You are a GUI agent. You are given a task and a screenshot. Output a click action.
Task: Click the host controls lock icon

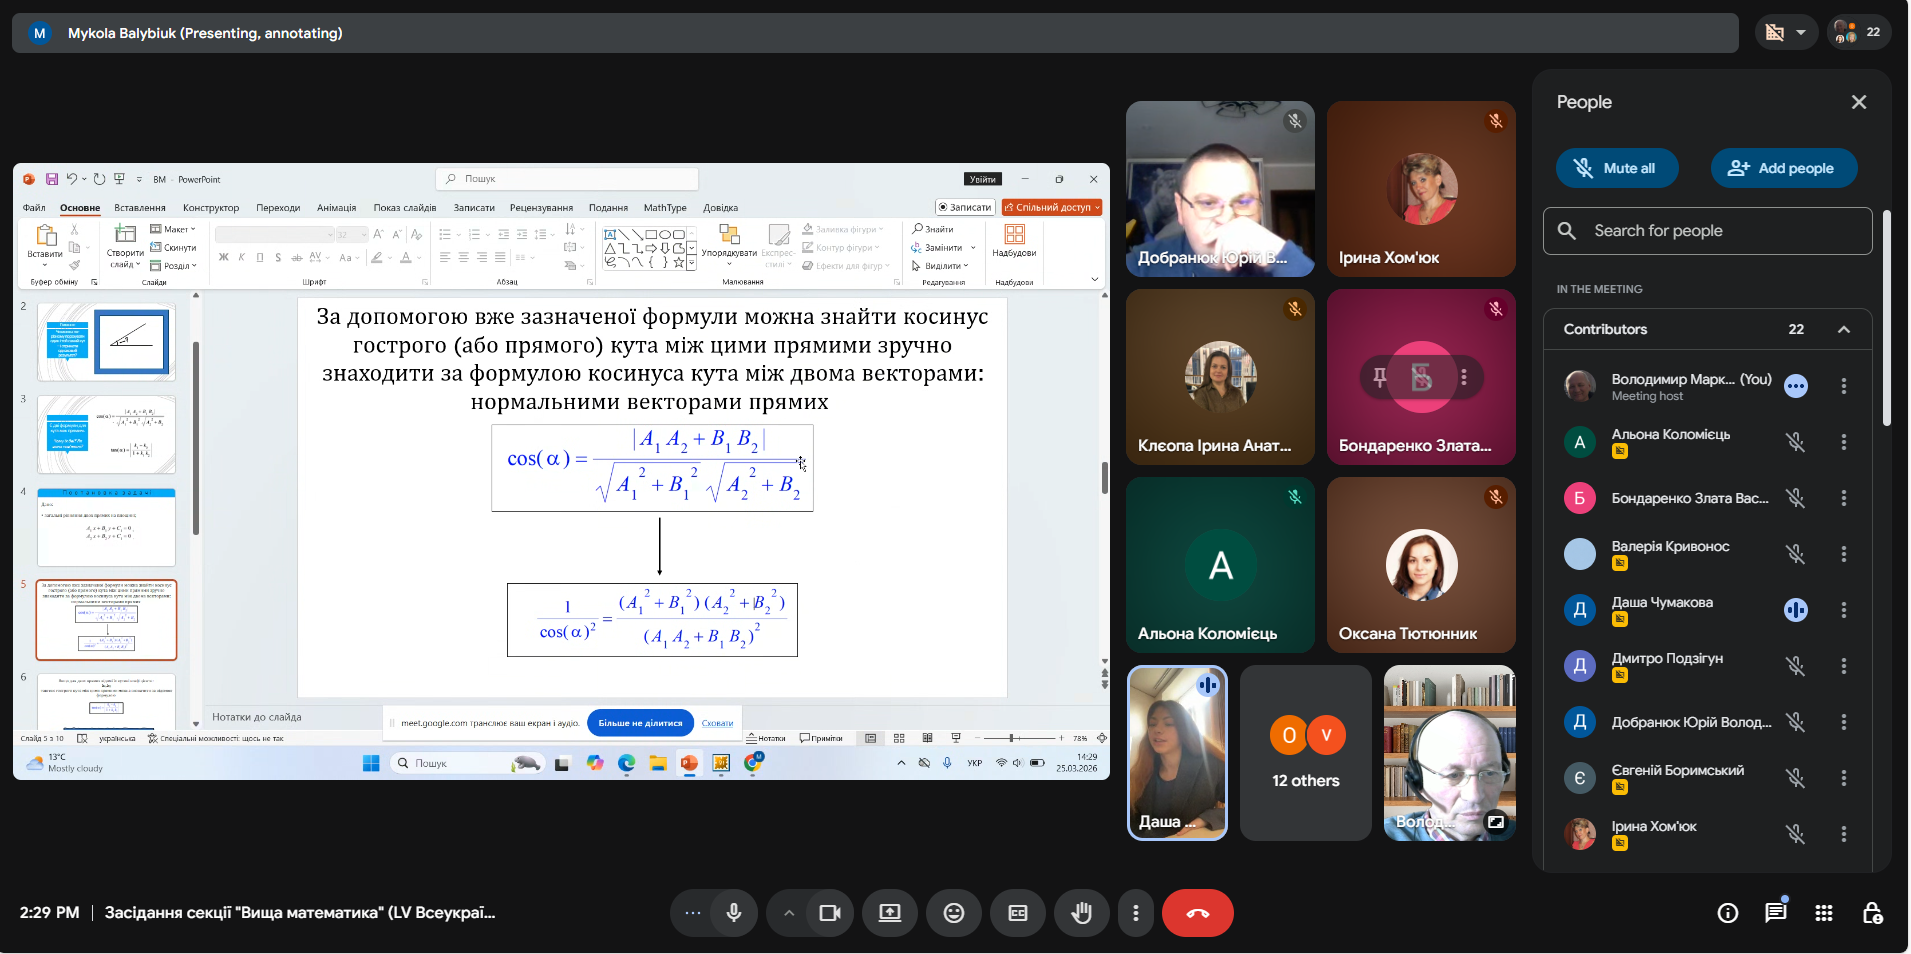tap(1872, 913)
